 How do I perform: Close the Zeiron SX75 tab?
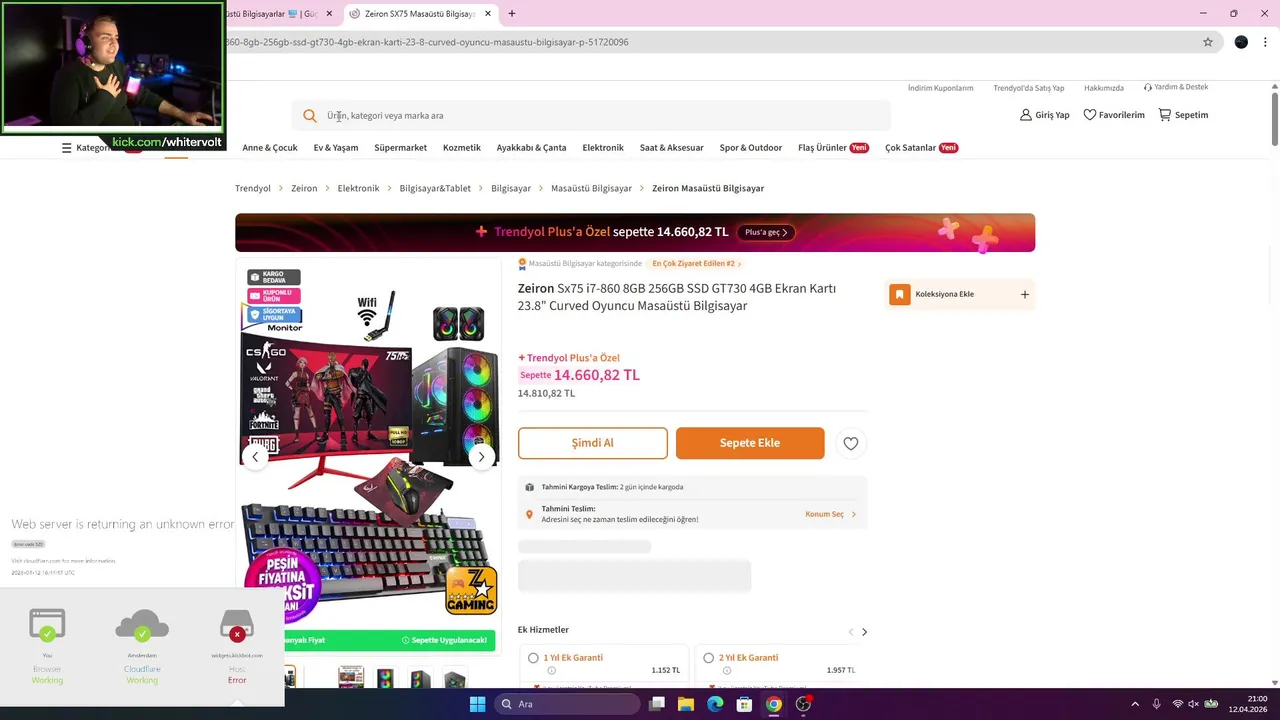488,14
